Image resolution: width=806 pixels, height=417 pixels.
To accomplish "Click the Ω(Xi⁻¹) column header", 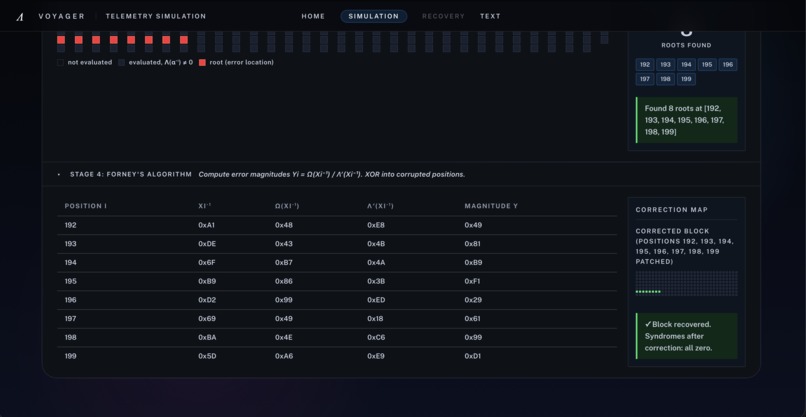I will [x=287, y=206].
